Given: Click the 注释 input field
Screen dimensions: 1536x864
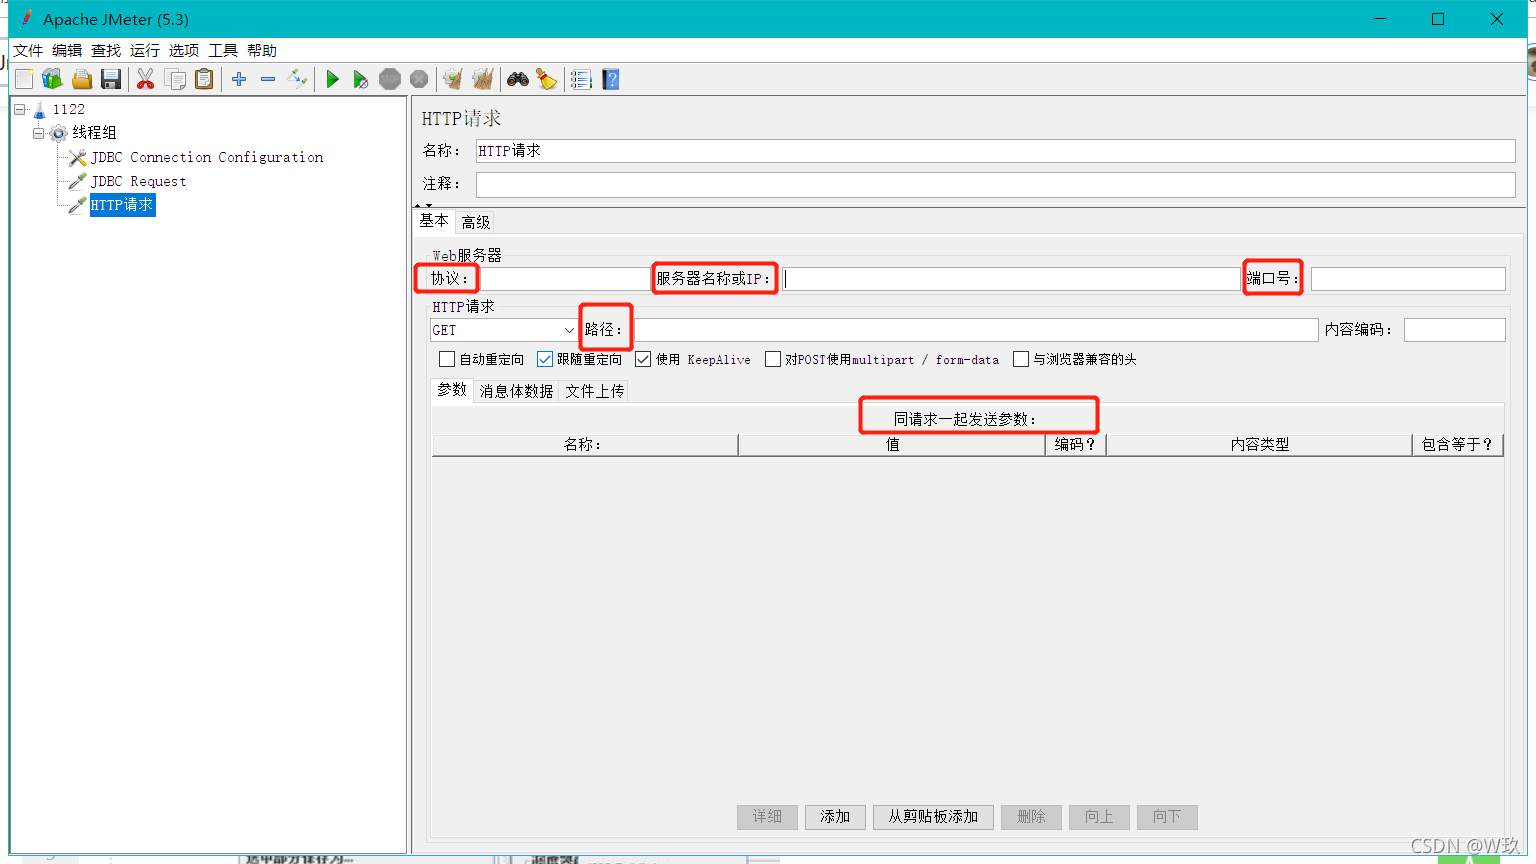Looking at the screenshot, I should click(x=996, y=184).
